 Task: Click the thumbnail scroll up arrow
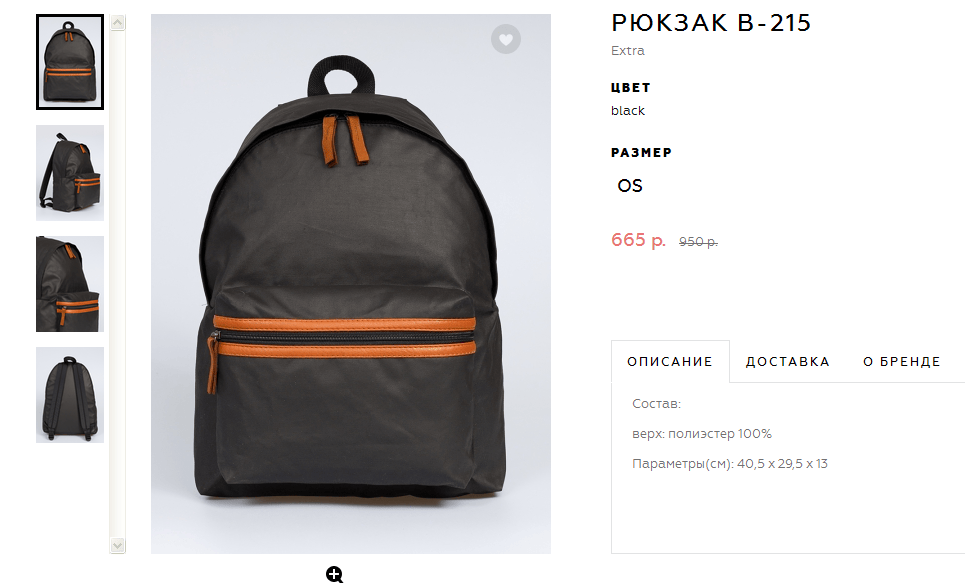(118, 23)
